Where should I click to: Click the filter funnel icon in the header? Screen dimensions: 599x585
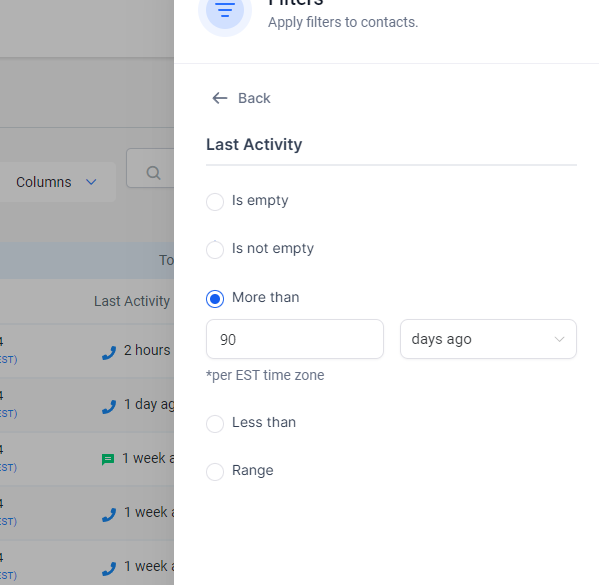[225, 10]
